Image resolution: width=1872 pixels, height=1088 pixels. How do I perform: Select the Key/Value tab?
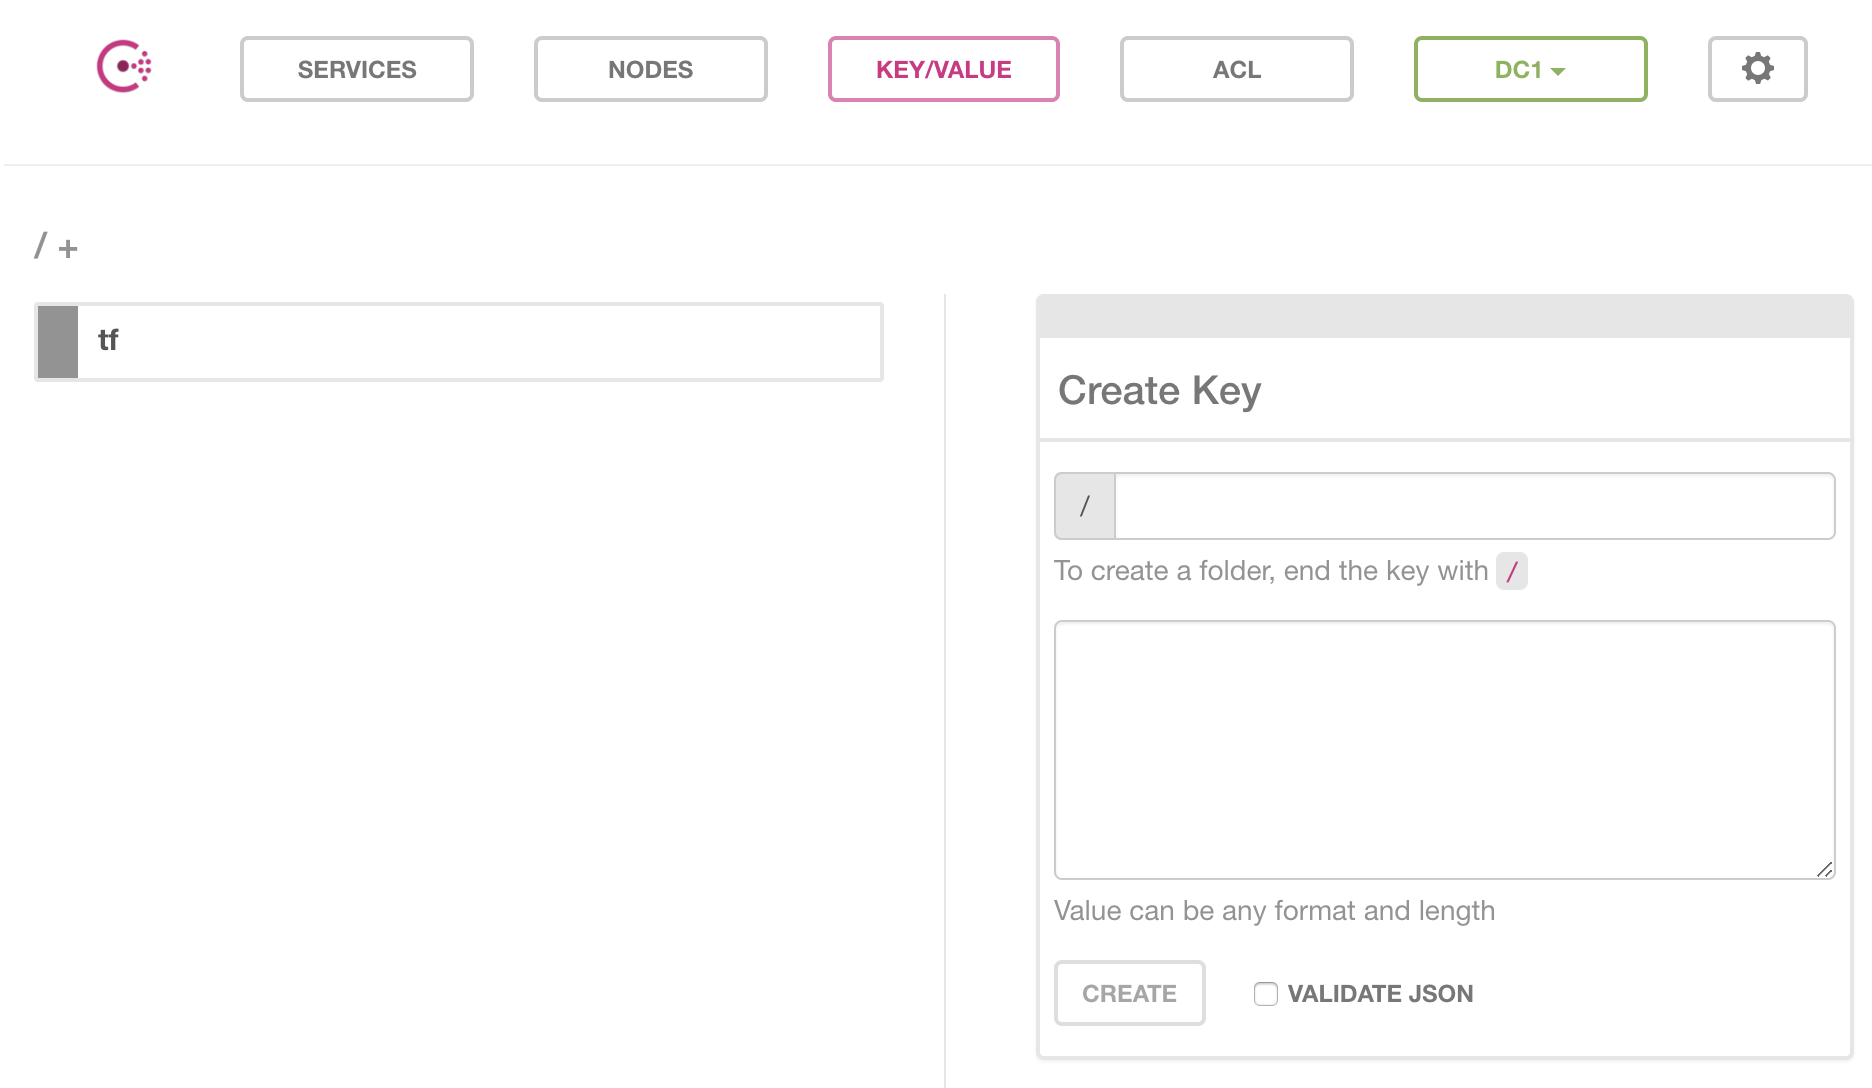[x=943, y=69]
